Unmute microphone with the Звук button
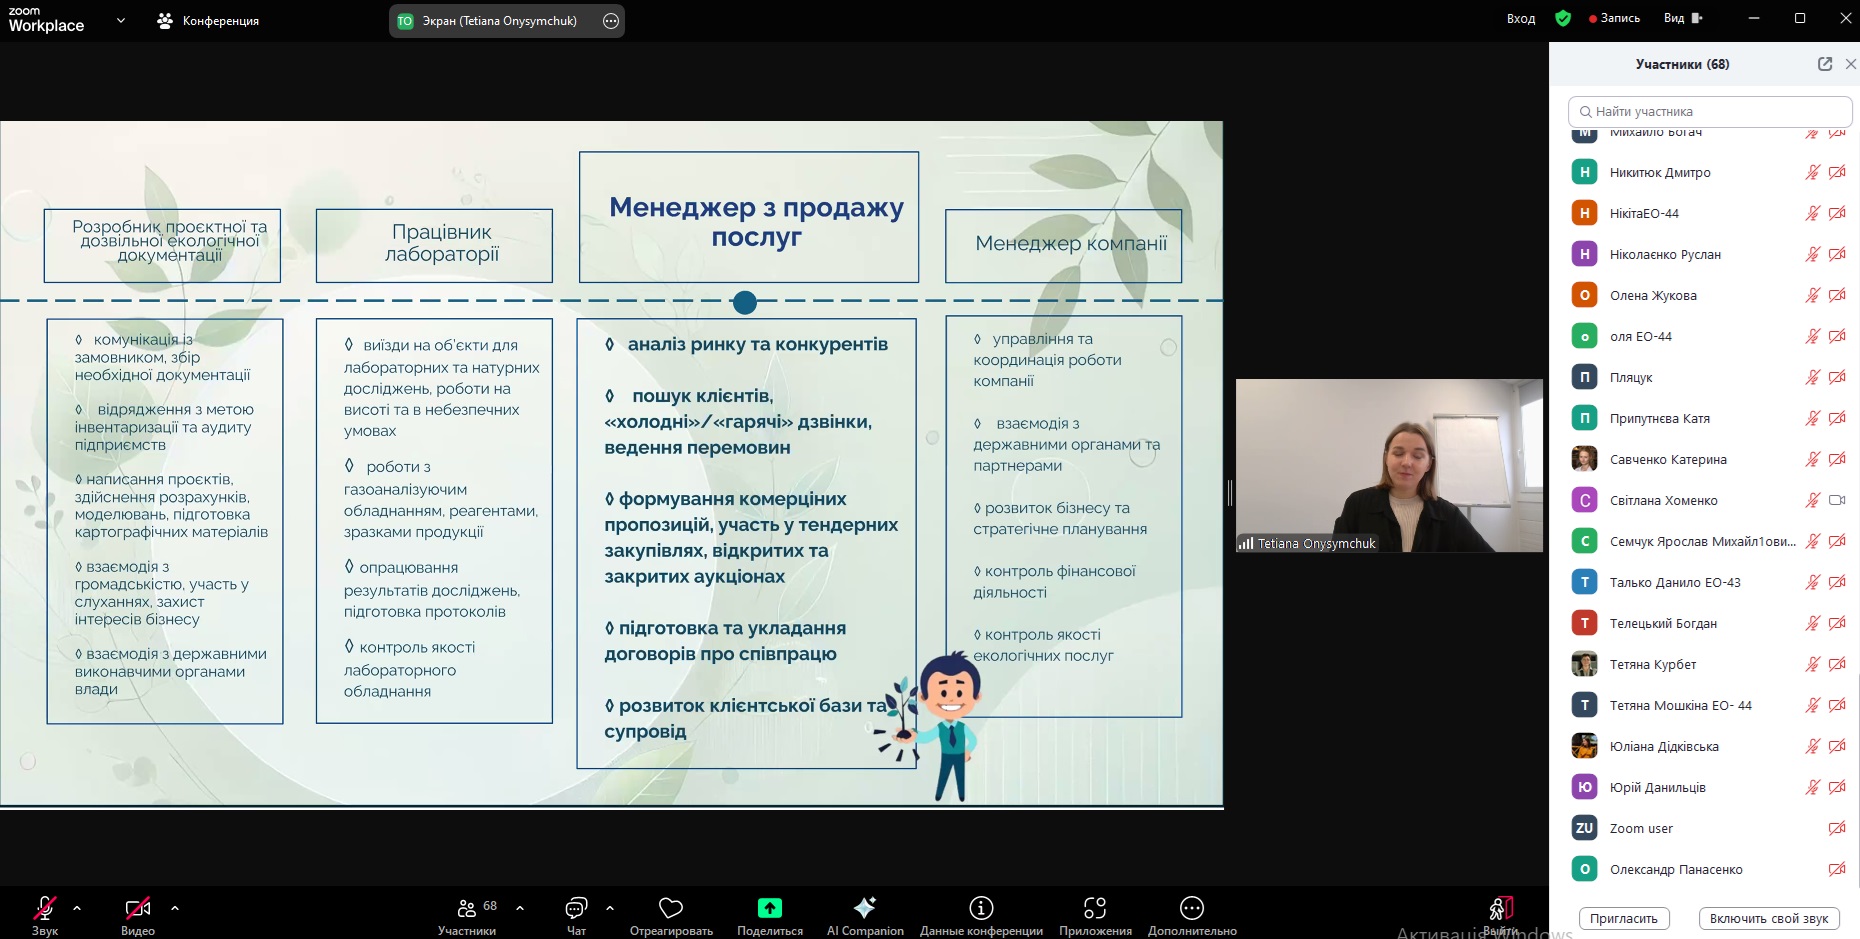1860x939 pixels. pyautogui.click(x=45, y=908)
